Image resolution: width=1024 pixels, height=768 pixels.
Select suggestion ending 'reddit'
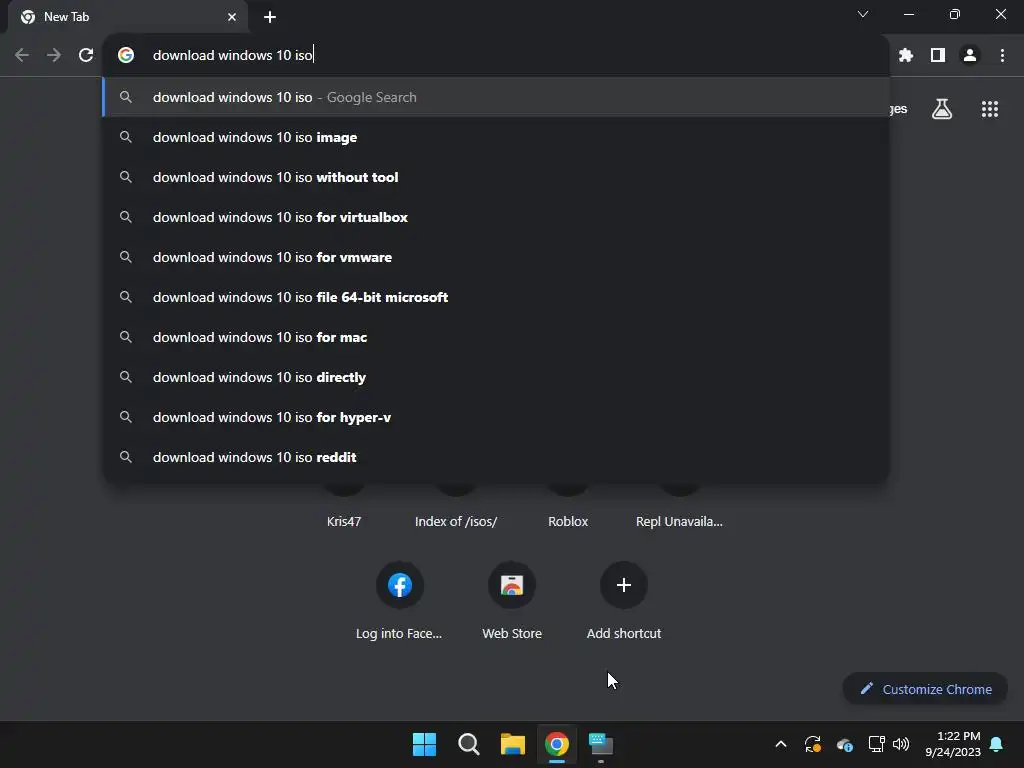[496, 457]
